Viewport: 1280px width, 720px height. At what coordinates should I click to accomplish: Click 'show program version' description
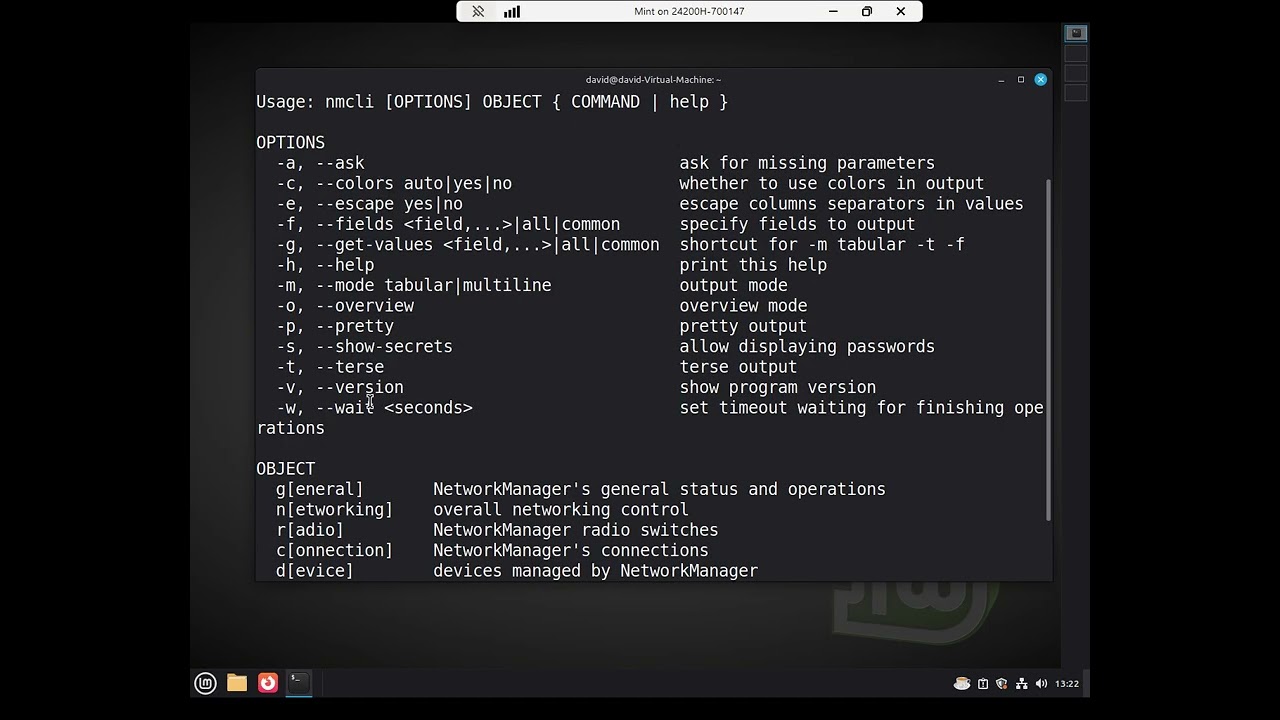pos(778,387)
